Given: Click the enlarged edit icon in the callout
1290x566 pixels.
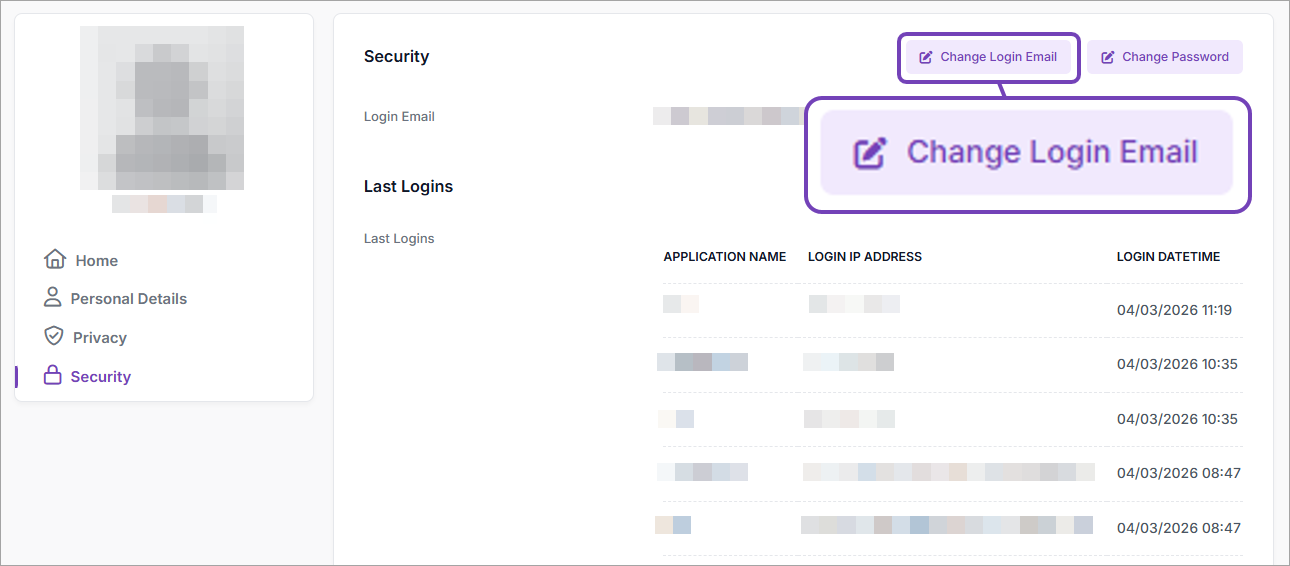Looking at the screenshot, I should (x=870, y=153).
